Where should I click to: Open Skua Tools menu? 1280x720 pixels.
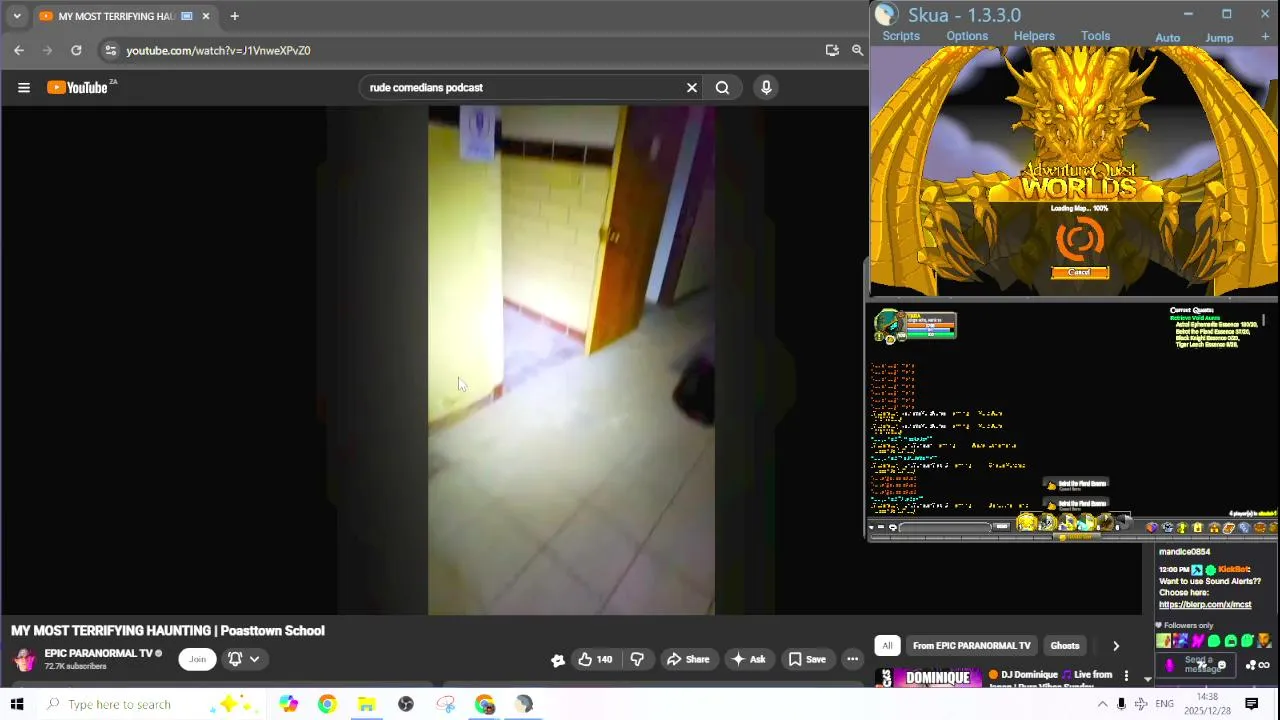[x=1095, y=36]
